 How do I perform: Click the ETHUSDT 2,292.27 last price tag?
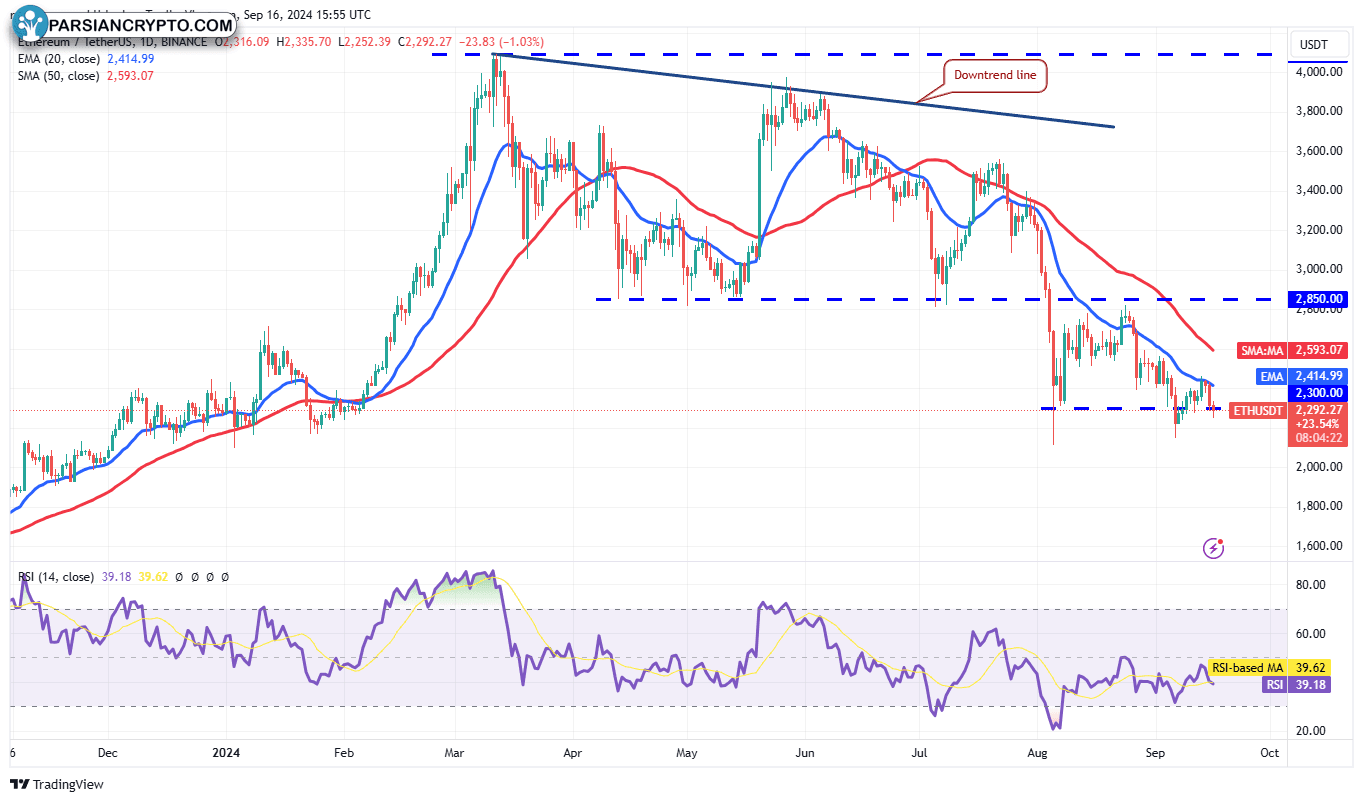click(x=1288, y=410)
